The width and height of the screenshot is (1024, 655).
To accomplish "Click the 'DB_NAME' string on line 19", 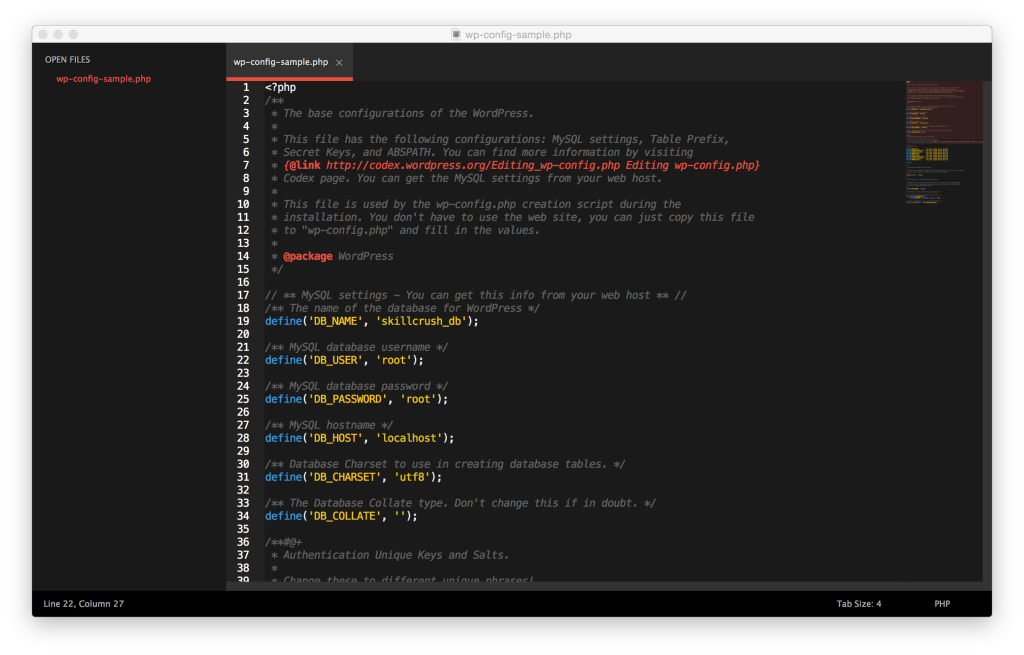I will point(336,321).
